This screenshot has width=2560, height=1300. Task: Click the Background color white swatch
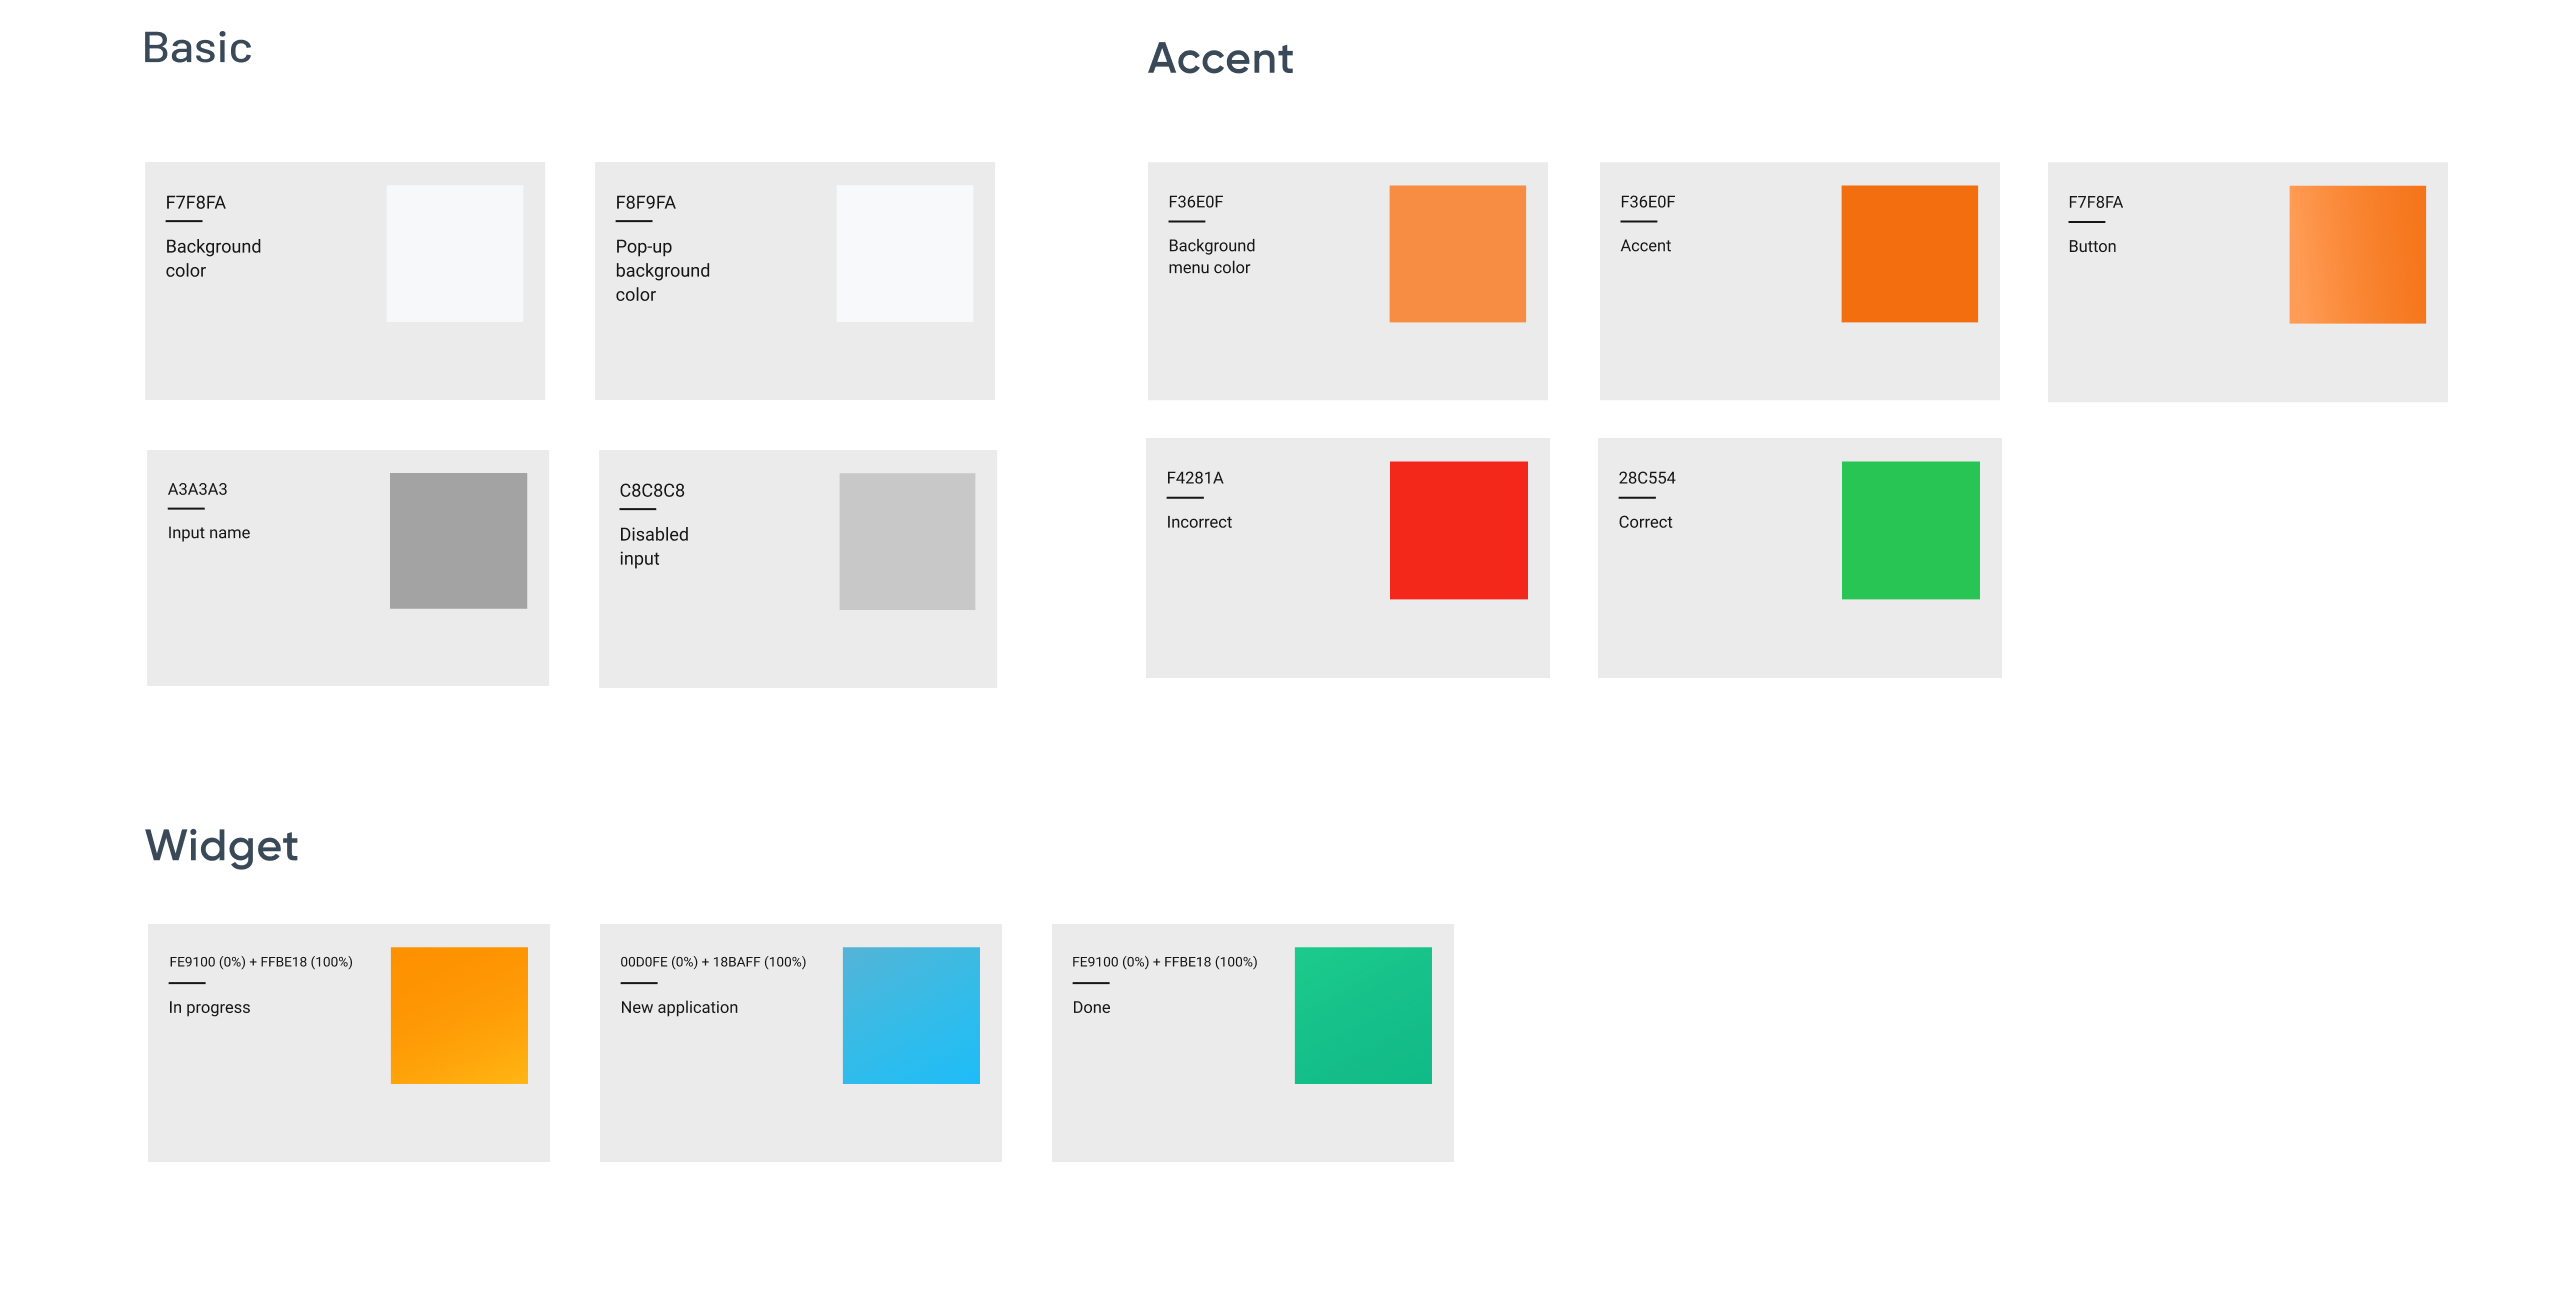point(454,253)
